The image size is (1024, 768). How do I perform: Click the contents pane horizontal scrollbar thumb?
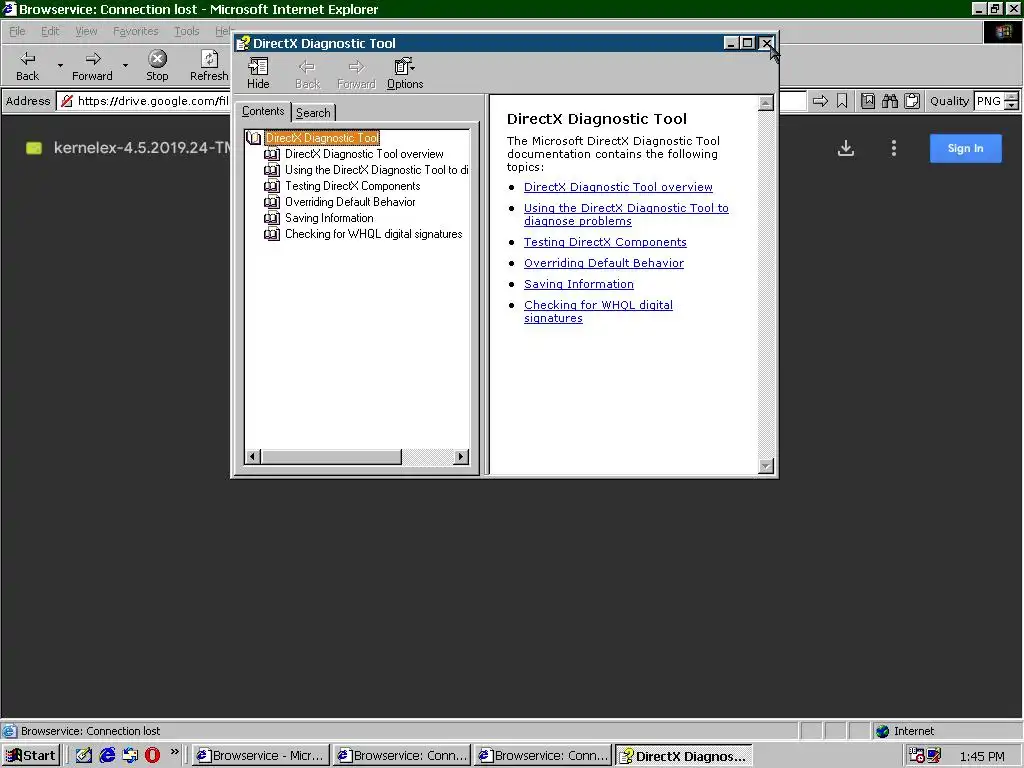[x=331, y=456]
